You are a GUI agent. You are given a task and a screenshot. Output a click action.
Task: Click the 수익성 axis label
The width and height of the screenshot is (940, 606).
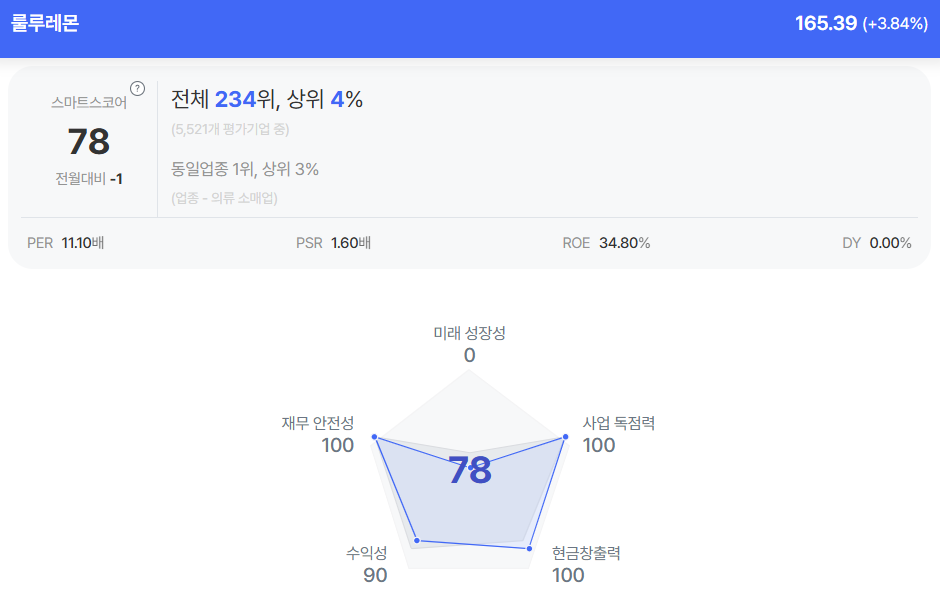pos(366,553)
